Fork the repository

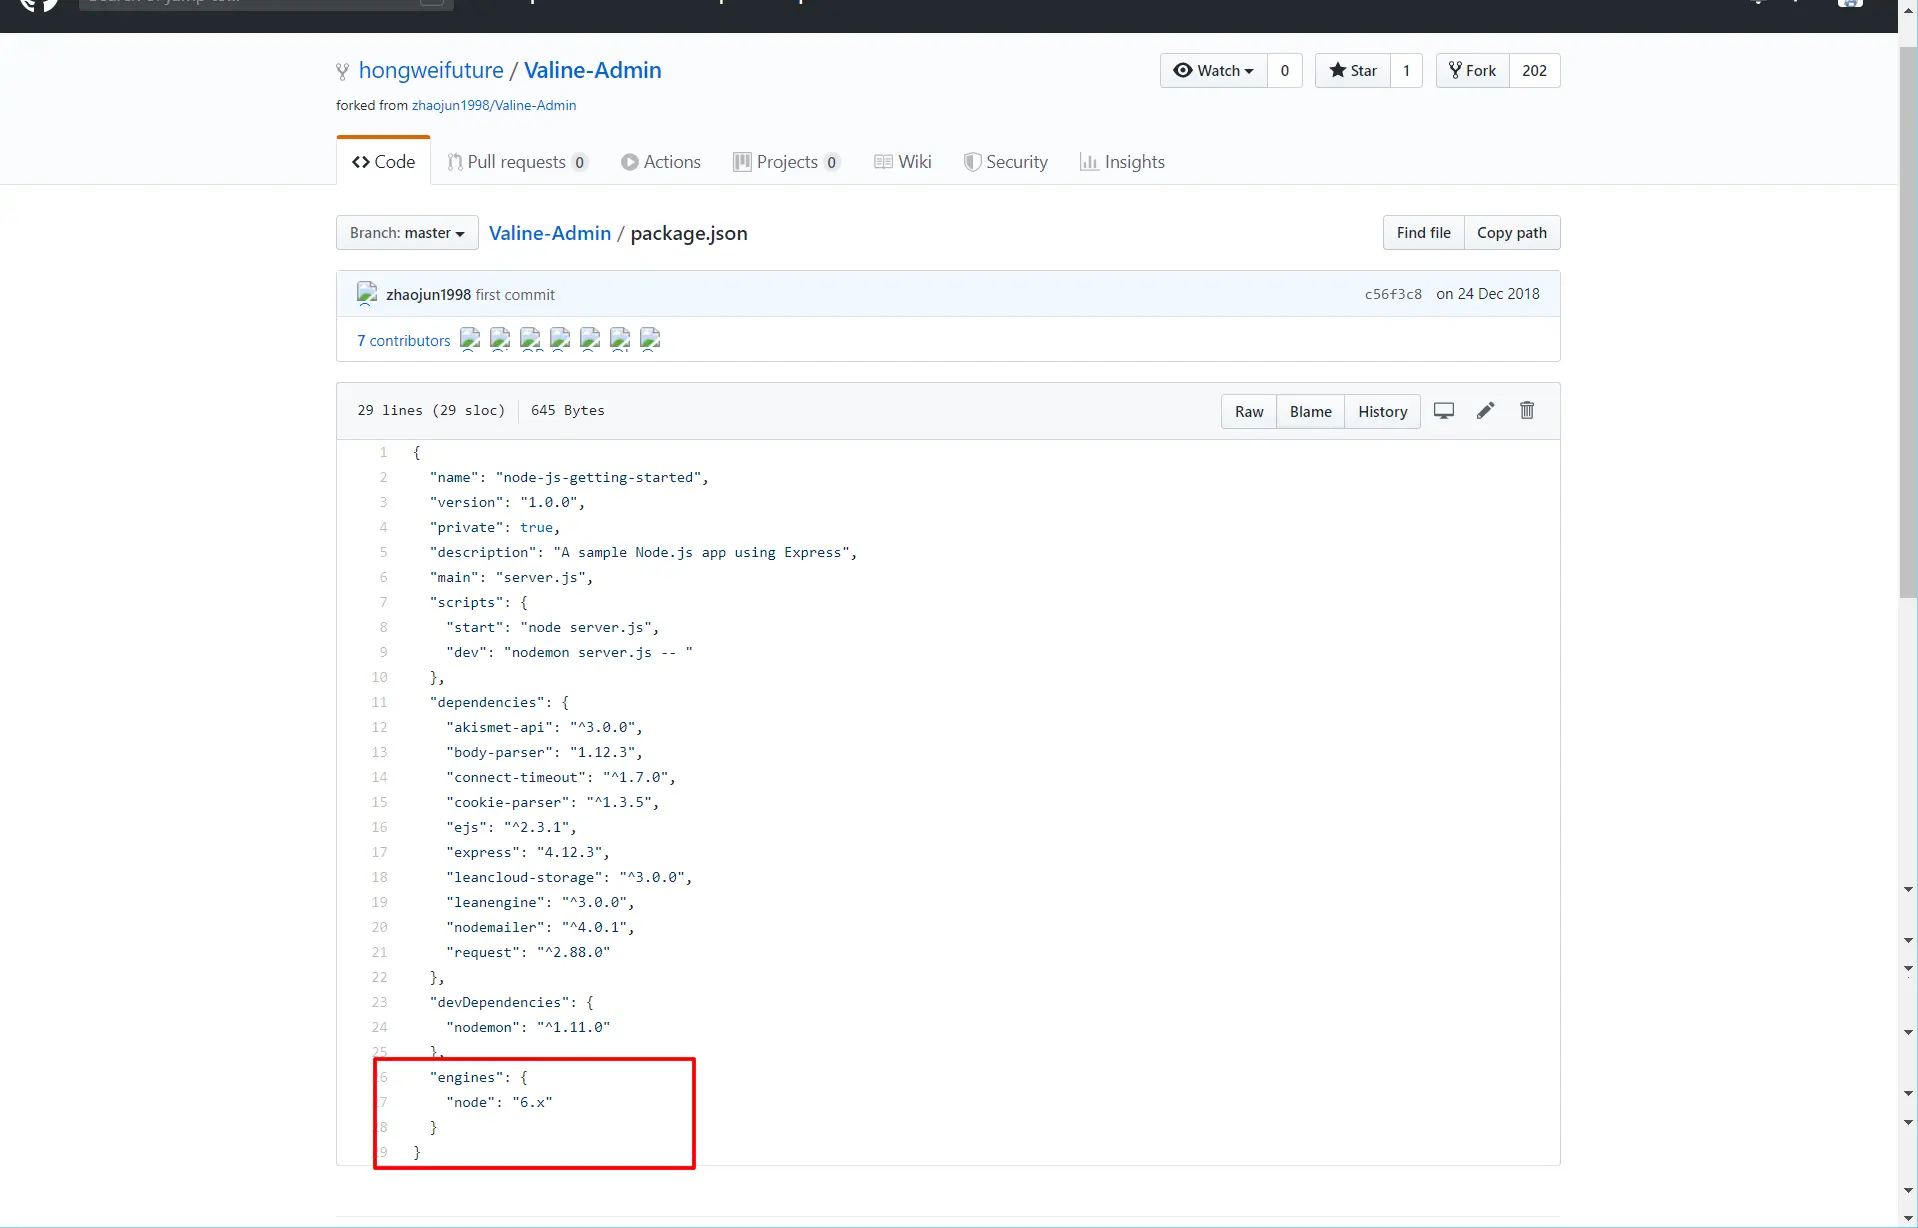[x=1473, y=71]
